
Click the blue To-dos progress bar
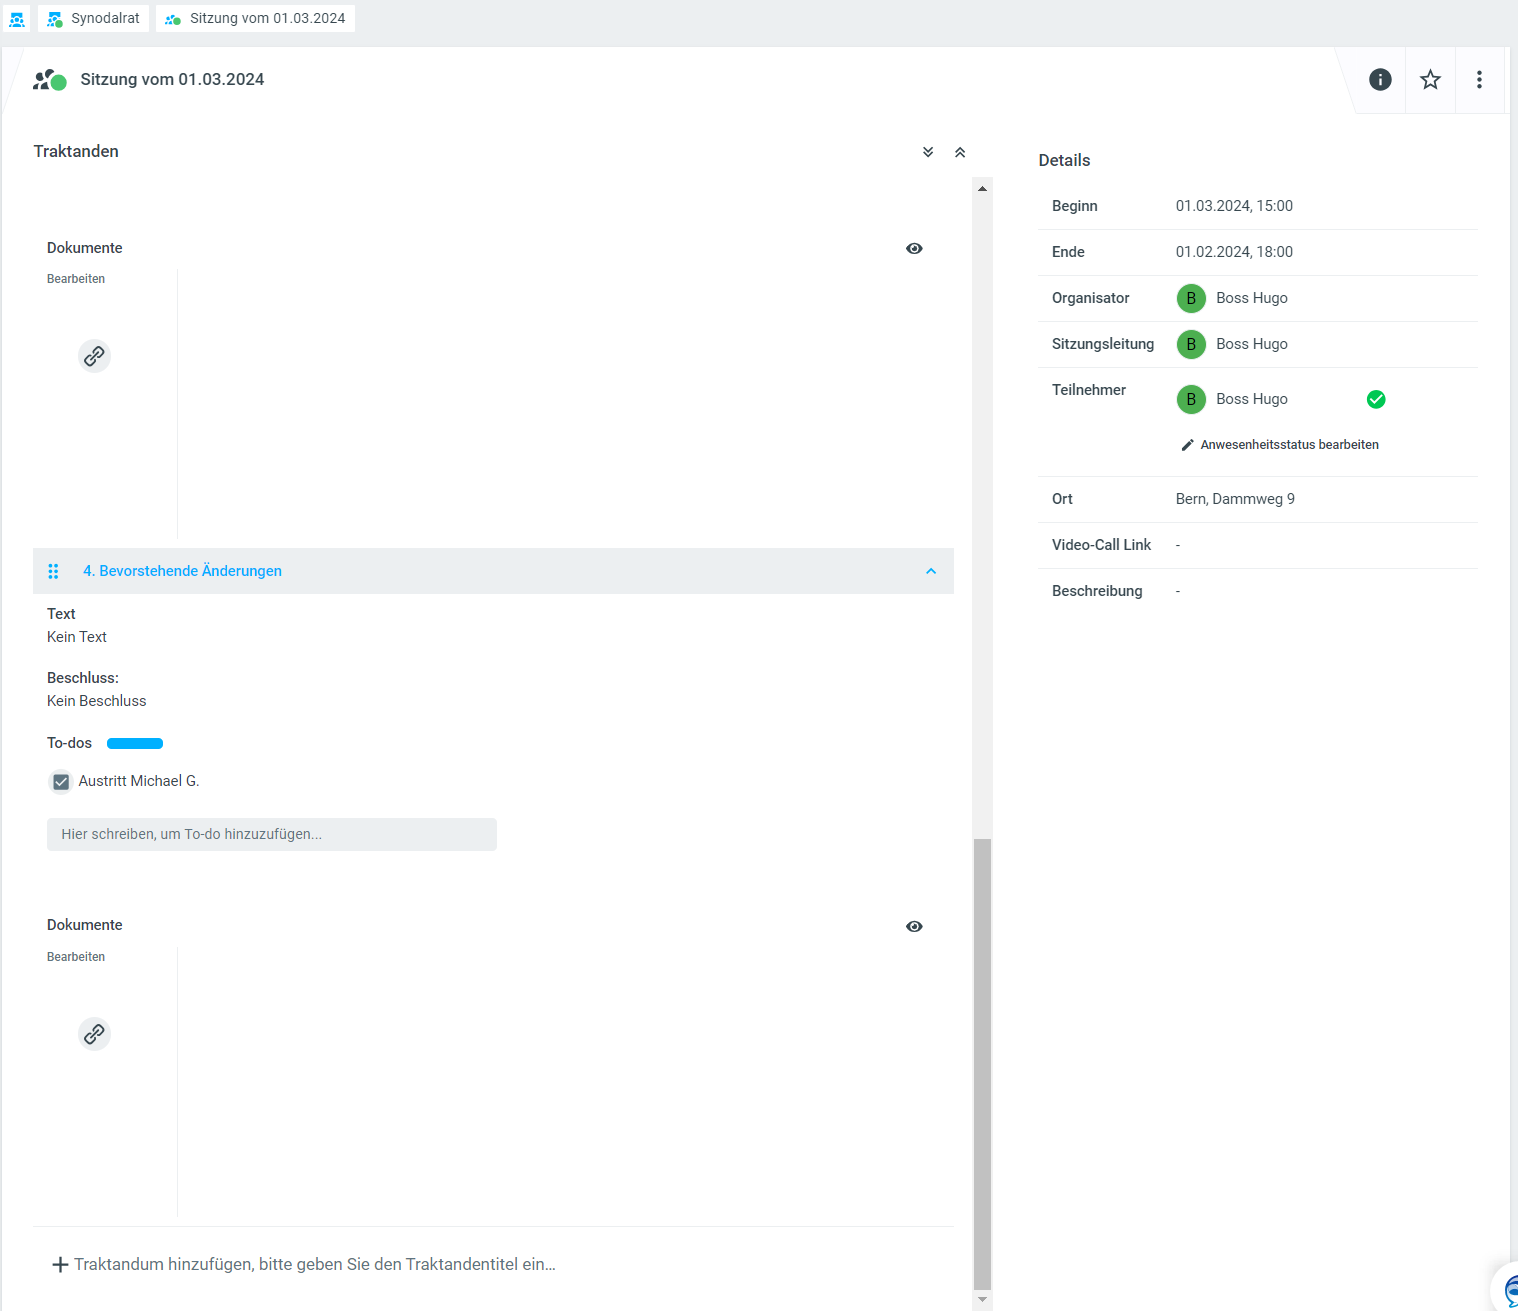135,744
